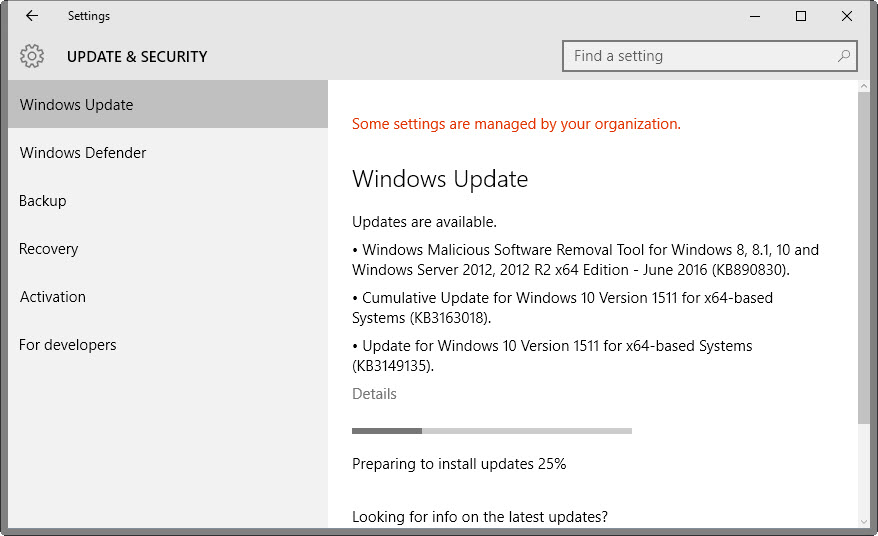This screenshot has width=878, height=536.
Task: Focus the Find a setting box
Action: point(709,56)
